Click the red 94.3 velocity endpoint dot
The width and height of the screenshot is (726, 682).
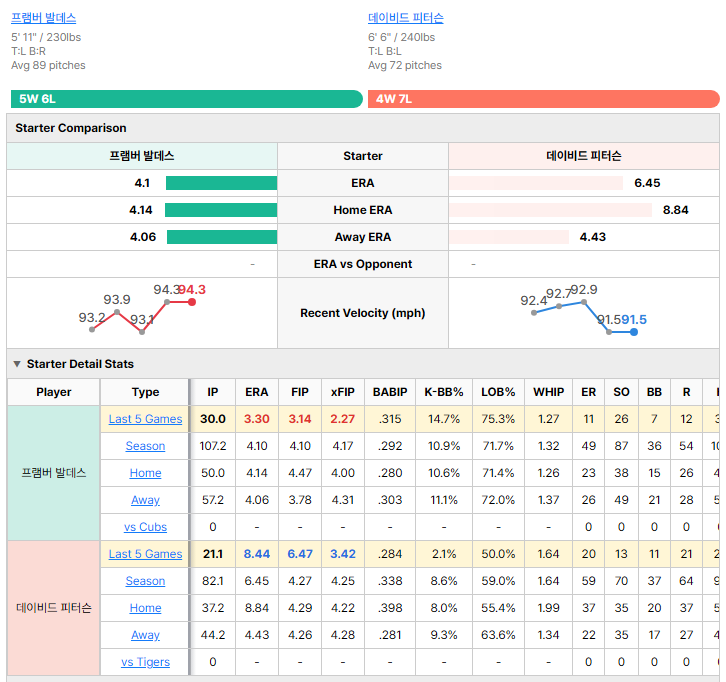click(x=192, y=302)
